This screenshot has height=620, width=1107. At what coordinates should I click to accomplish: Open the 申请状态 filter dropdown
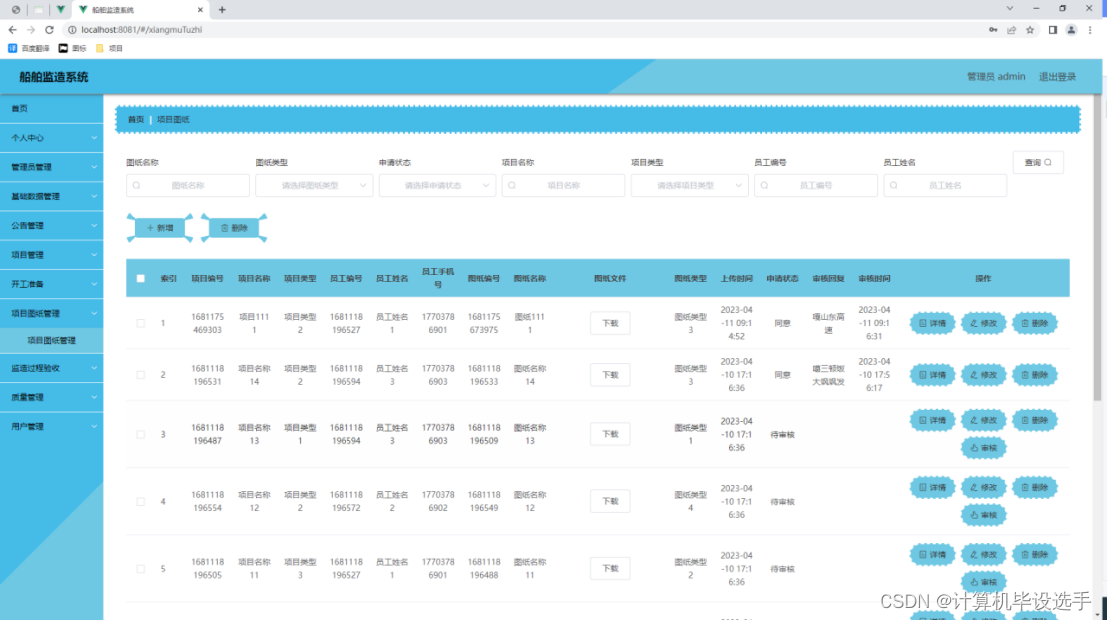point(437,185)
